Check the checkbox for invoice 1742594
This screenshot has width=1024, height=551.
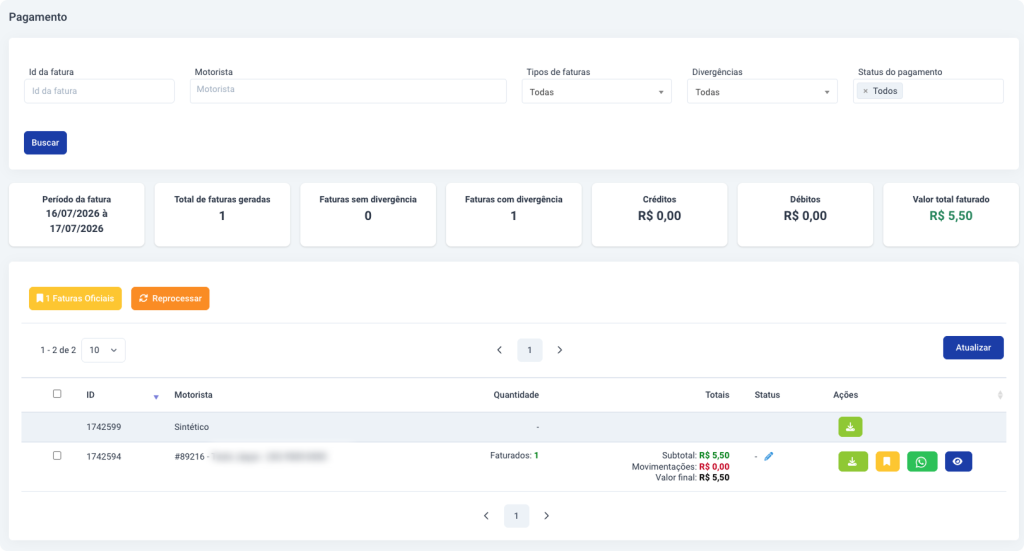coord(57,456)
